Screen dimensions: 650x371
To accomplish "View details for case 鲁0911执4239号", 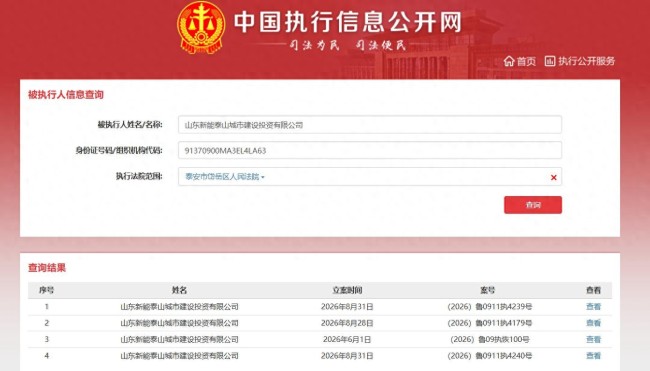I will click(x=593, y=307).
